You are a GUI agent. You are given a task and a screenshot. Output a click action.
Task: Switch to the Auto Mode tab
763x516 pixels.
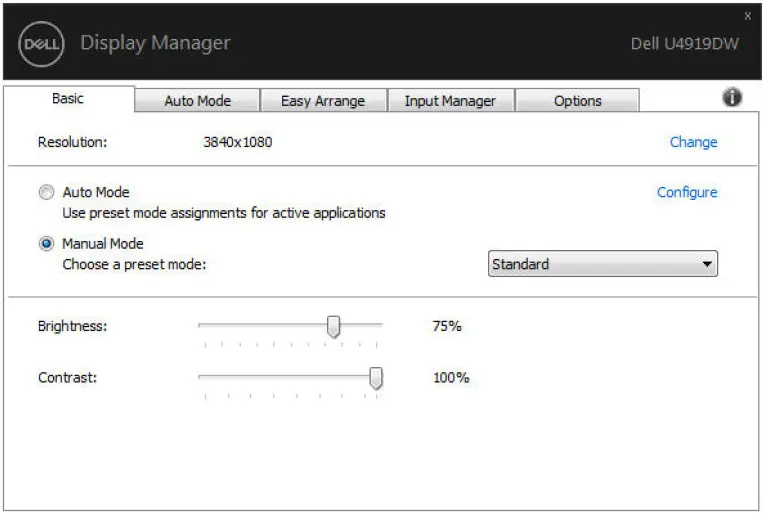(197, 101)
